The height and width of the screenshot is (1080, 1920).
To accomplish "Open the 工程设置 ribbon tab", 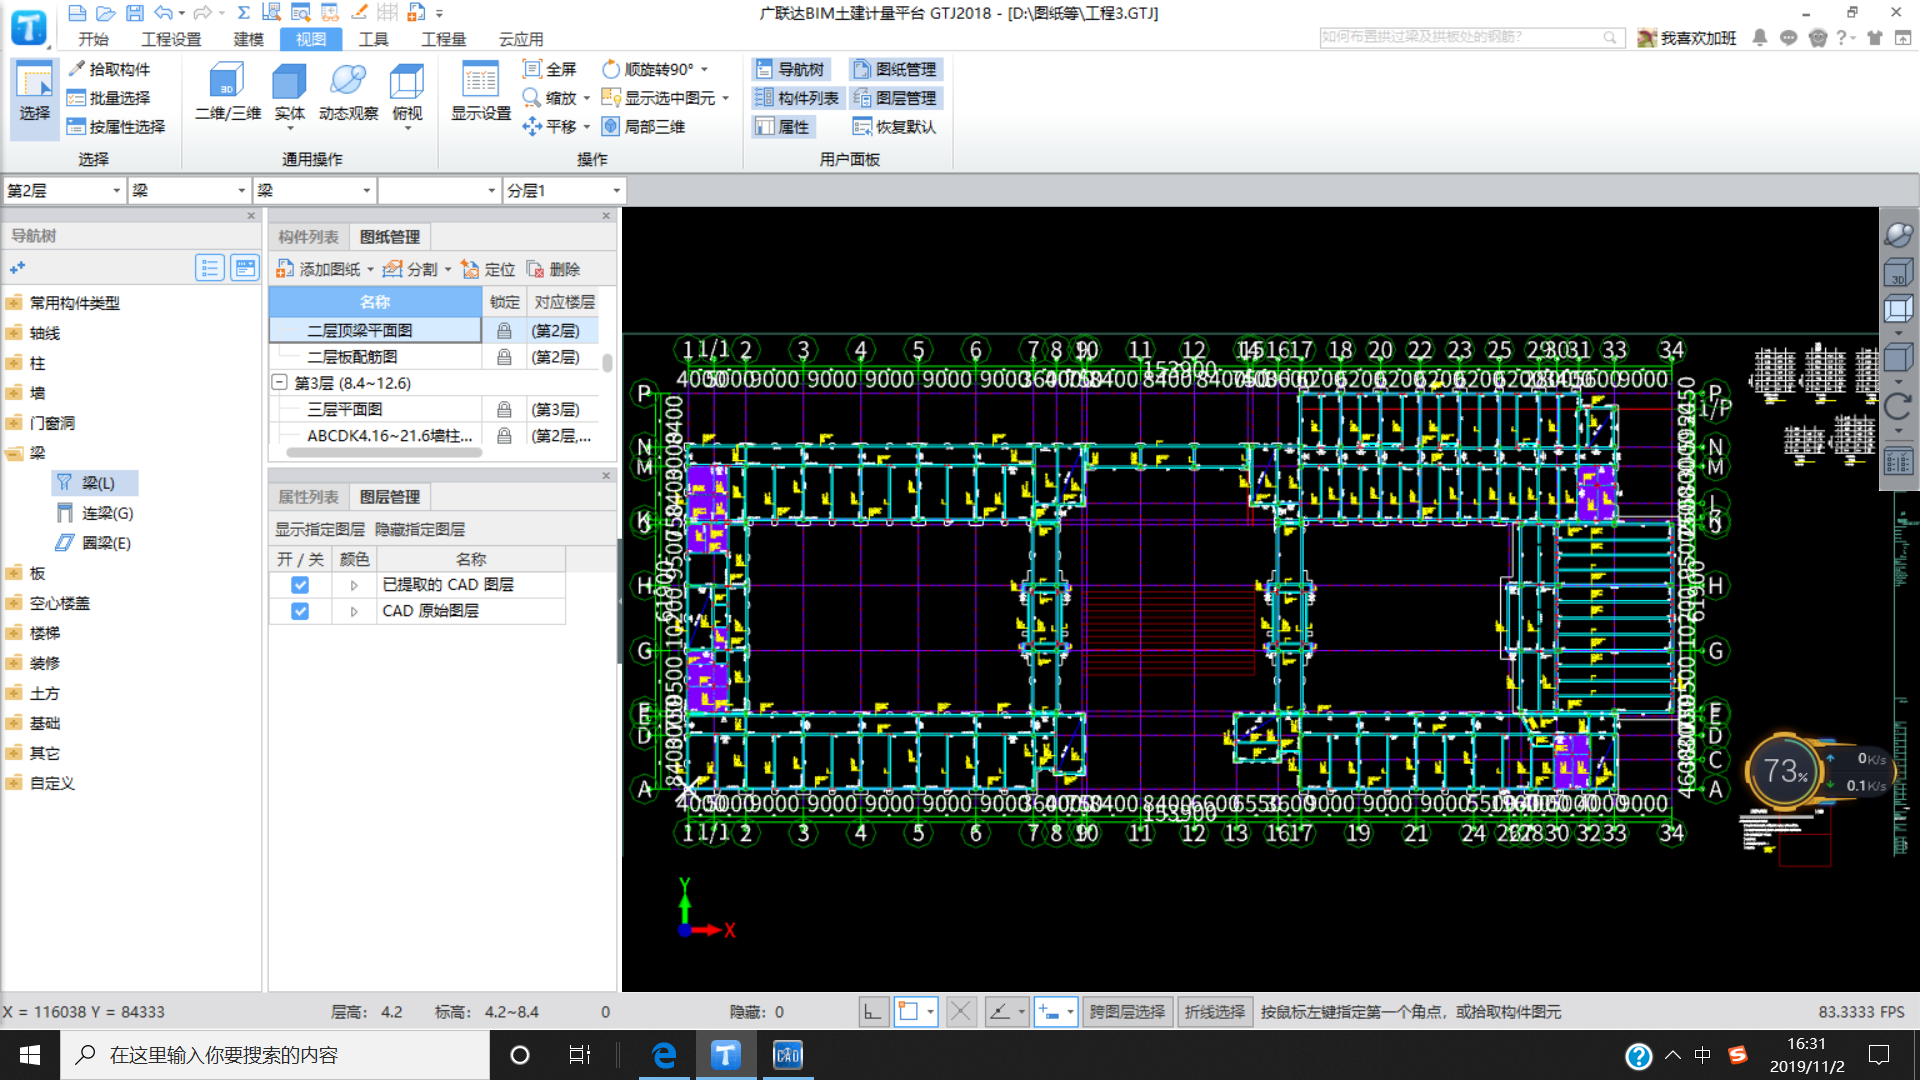I will point(171,39).
